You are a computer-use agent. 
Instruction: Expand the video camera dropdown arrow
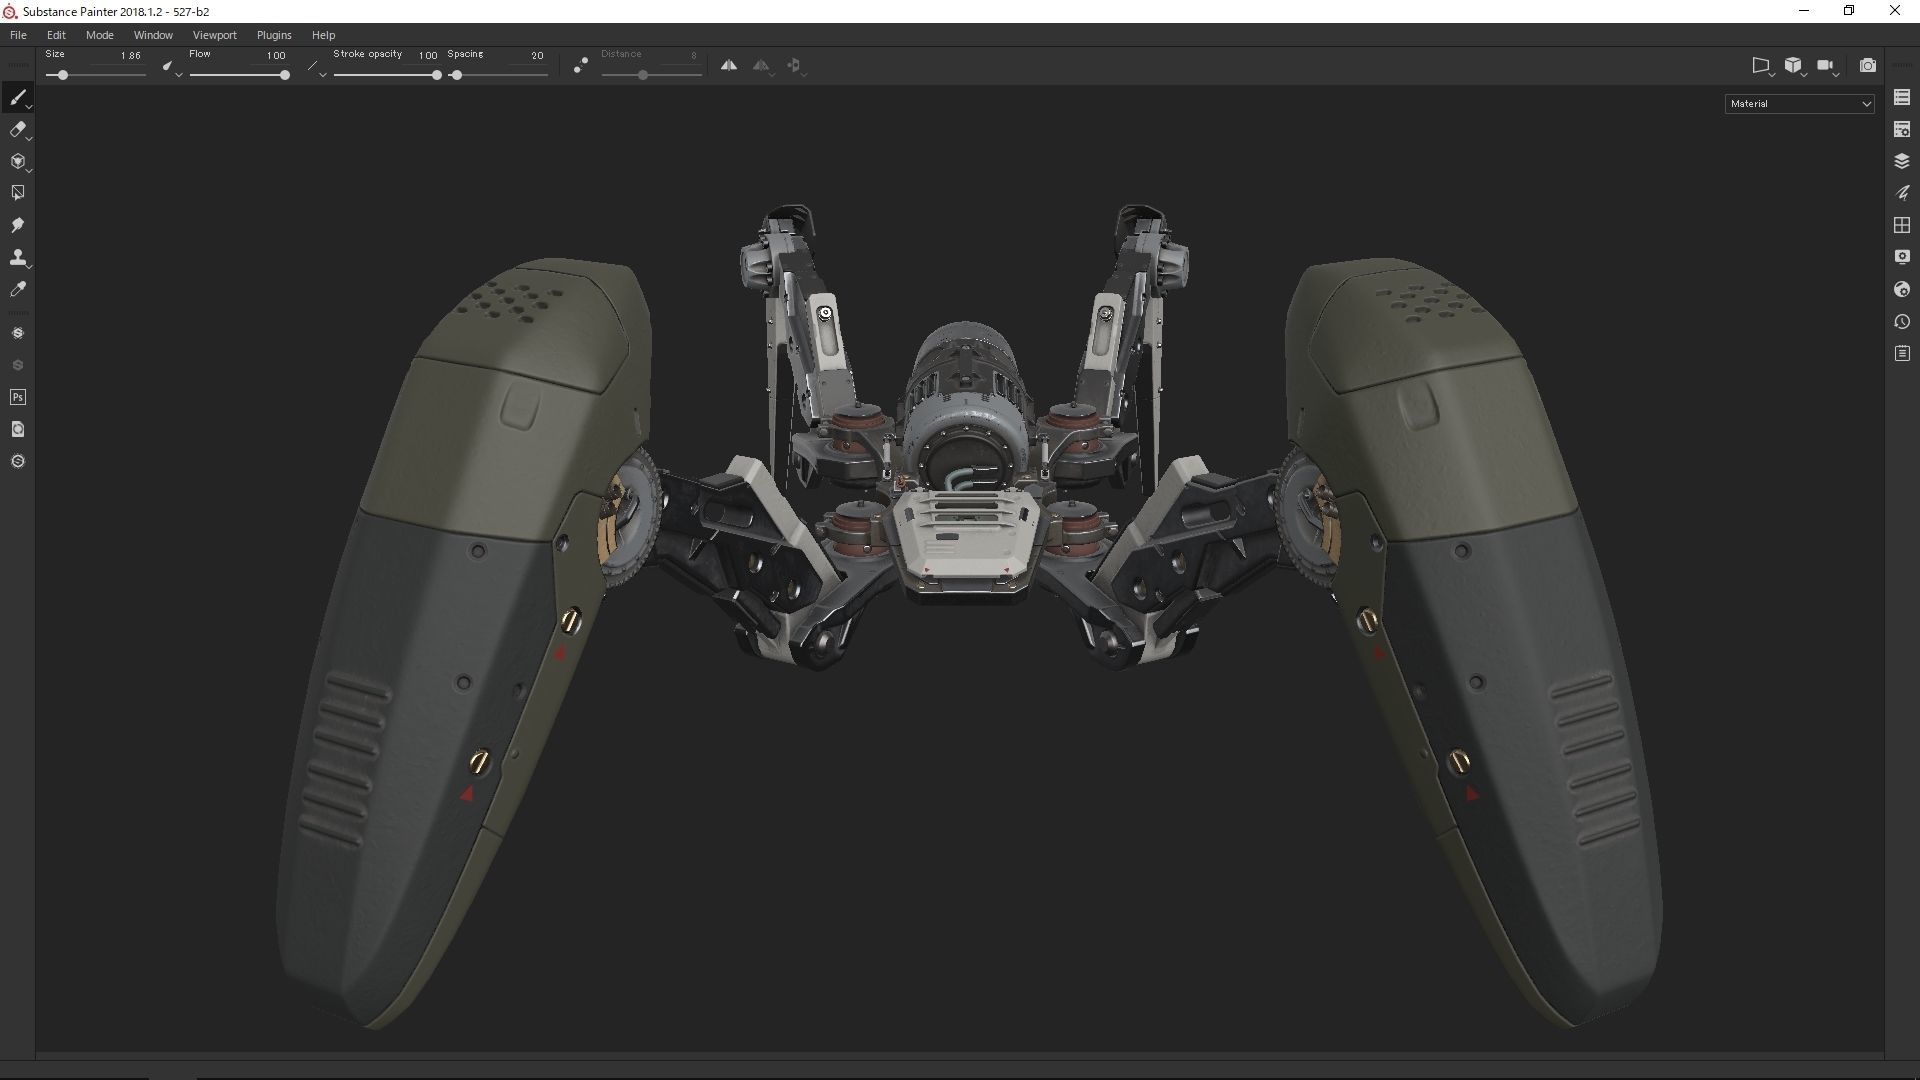pos(1838,73)
